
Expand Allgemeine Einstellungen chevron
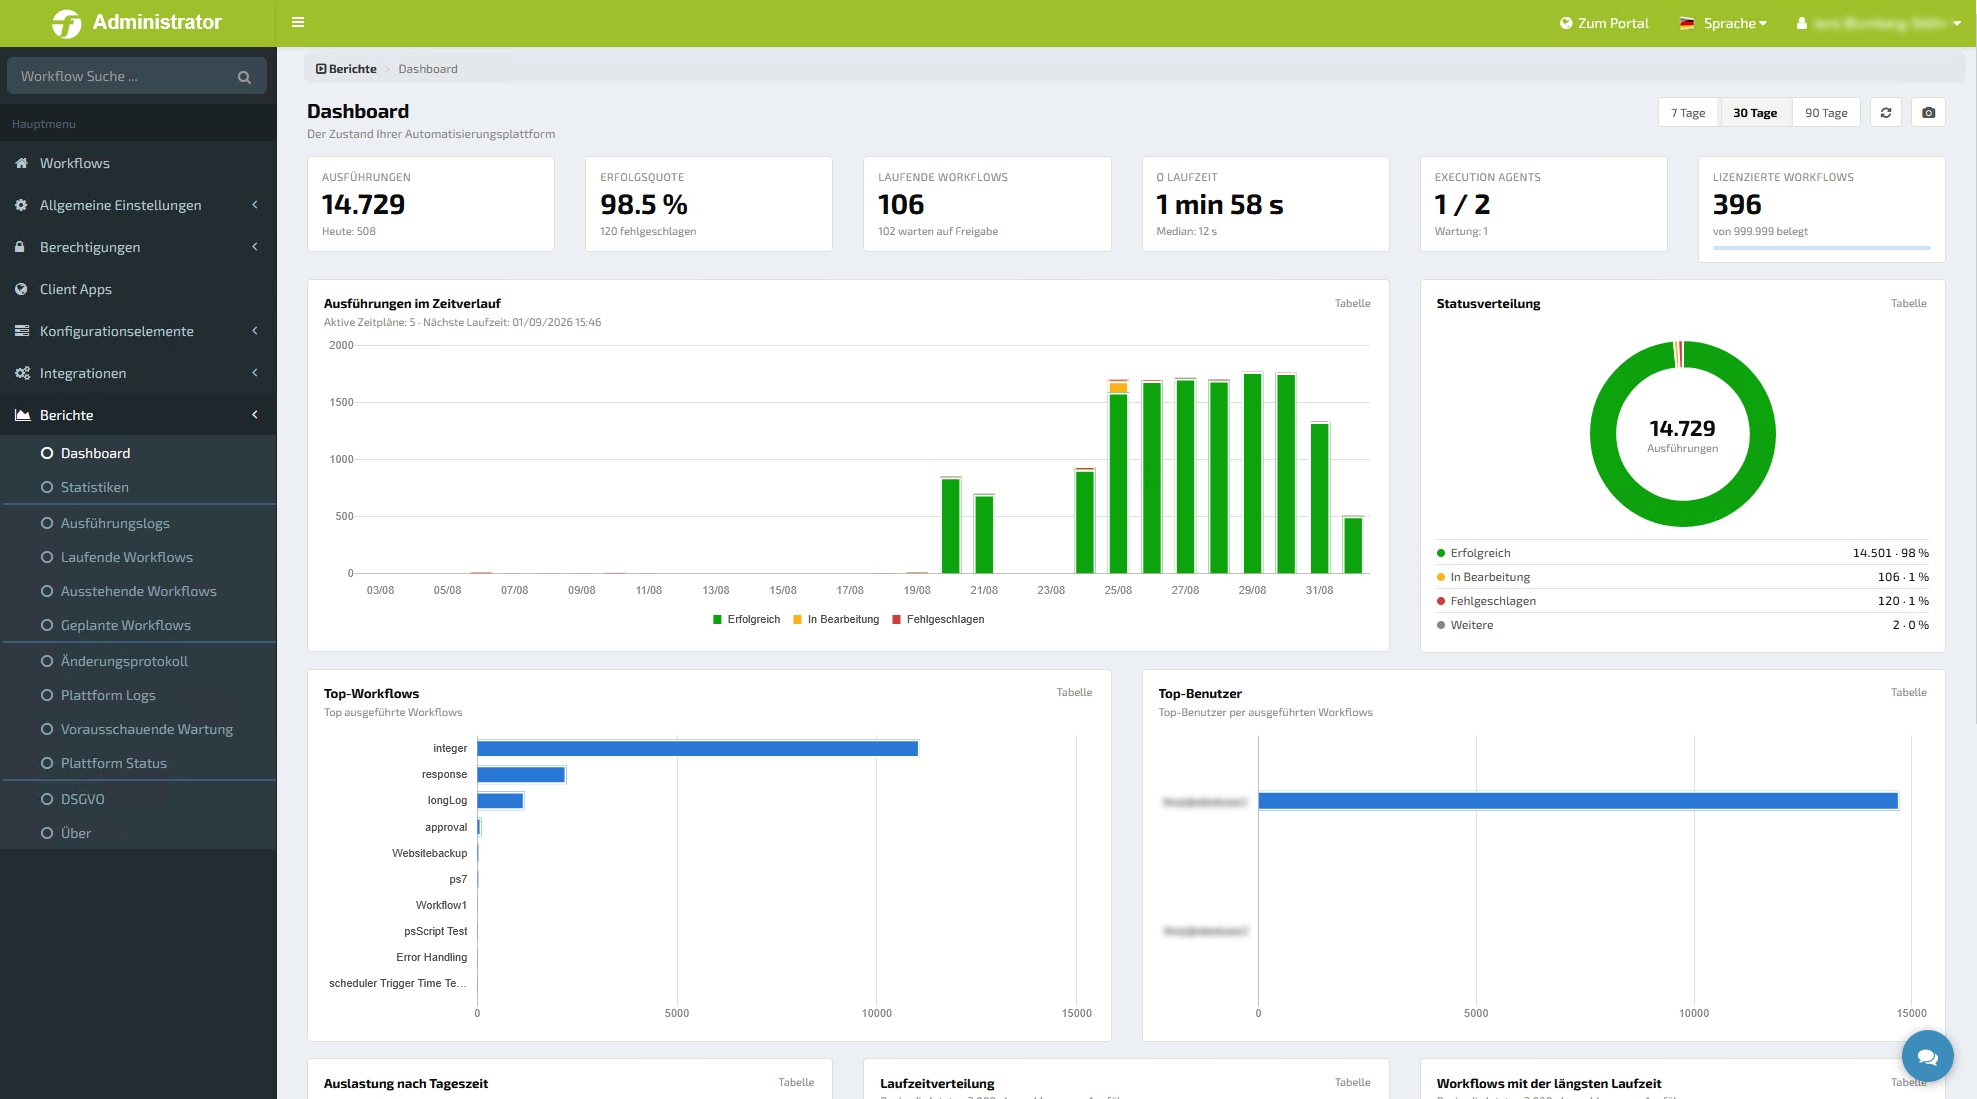[x=255, y=205]
